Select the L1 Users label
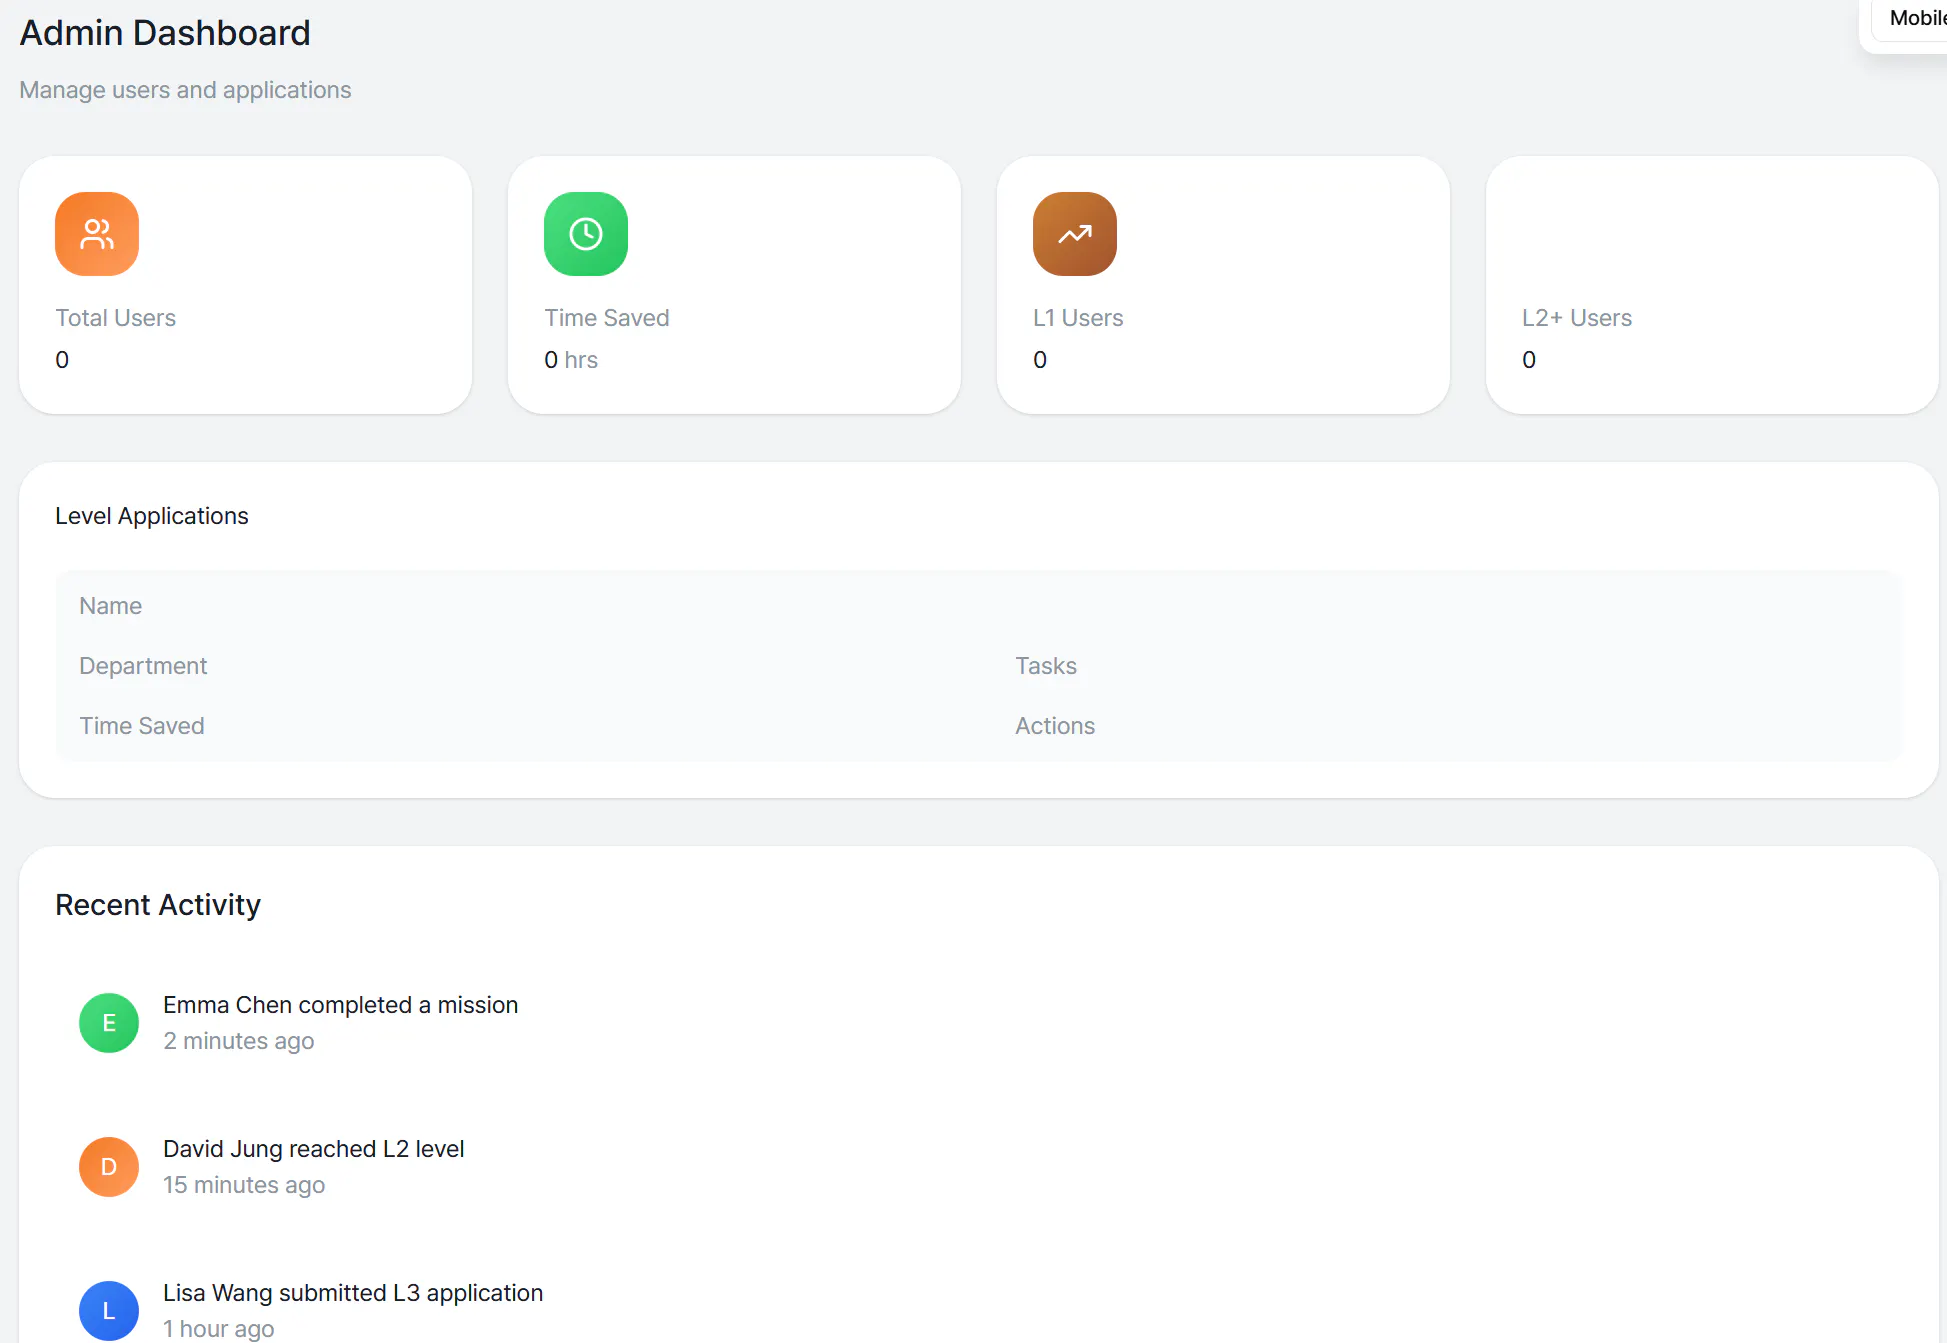The height and width of the screenshot is (1343, 1947). click(1078, 318)
